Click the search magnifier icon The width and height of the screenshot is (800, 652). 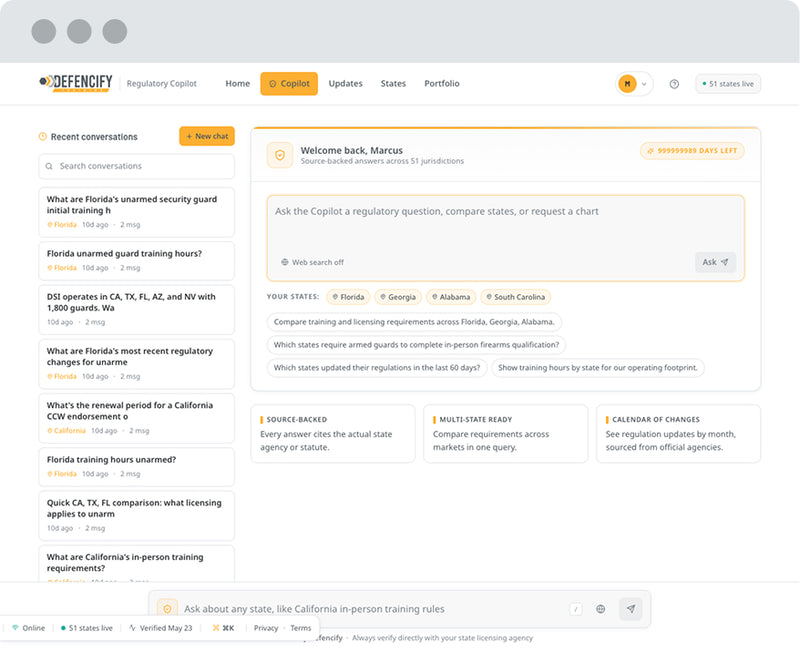click(x=49, y=166)
